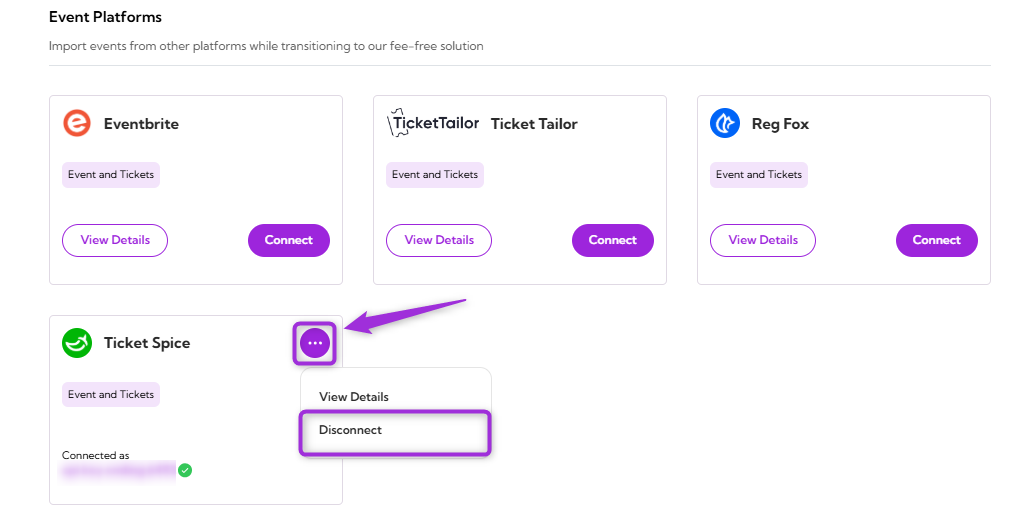Image resolution: width=1015 pixels, height=519 pixels.
Task: Connect the Reg Fox platform
Action: [x=936, y=240]
